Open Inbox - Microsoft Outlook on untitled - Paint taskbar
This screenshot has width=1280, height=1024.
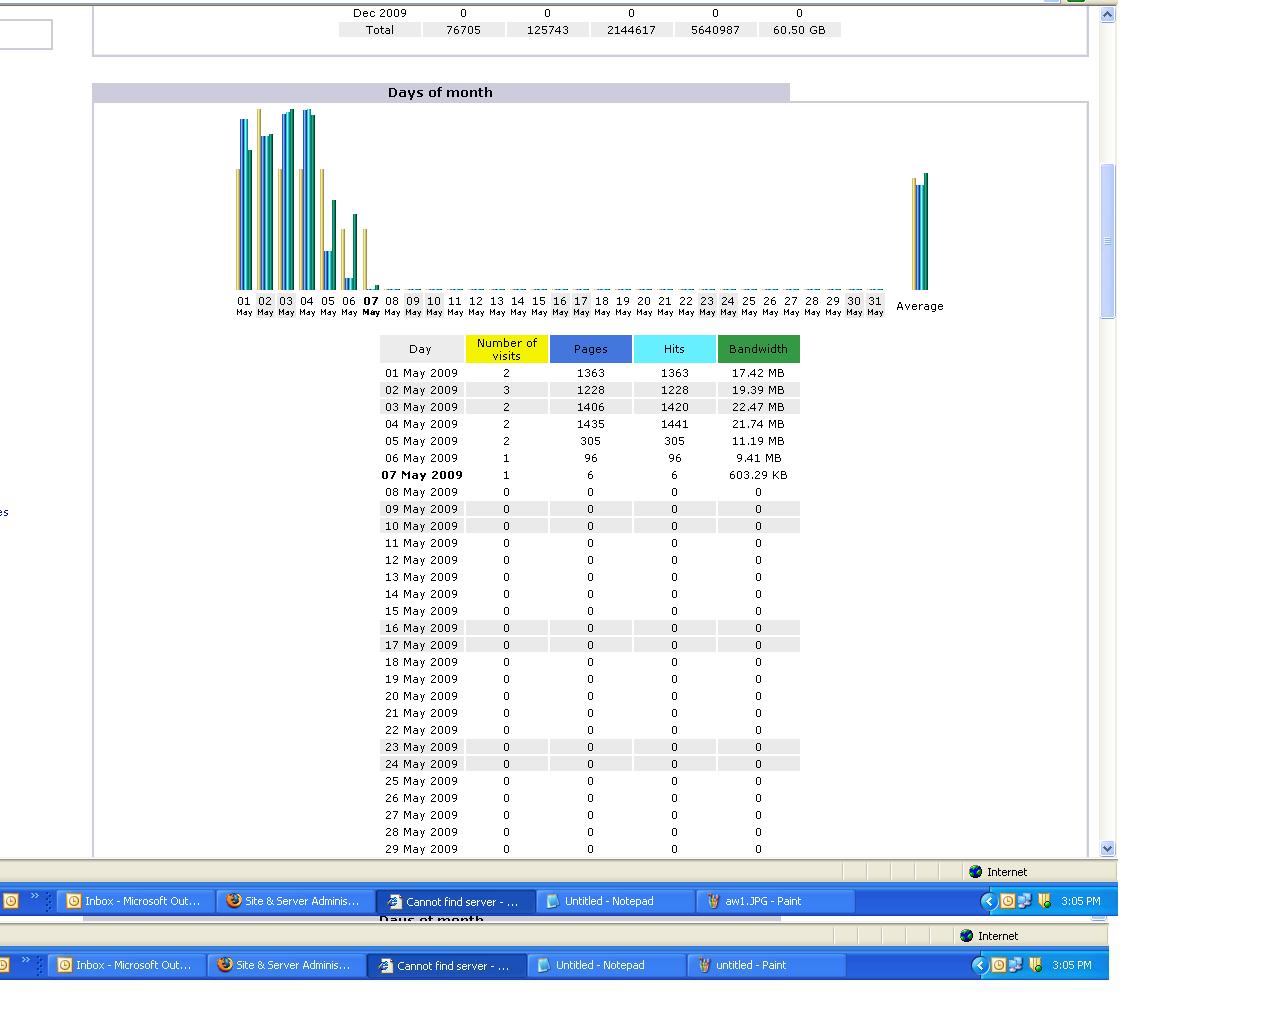(x=125, y=965)
